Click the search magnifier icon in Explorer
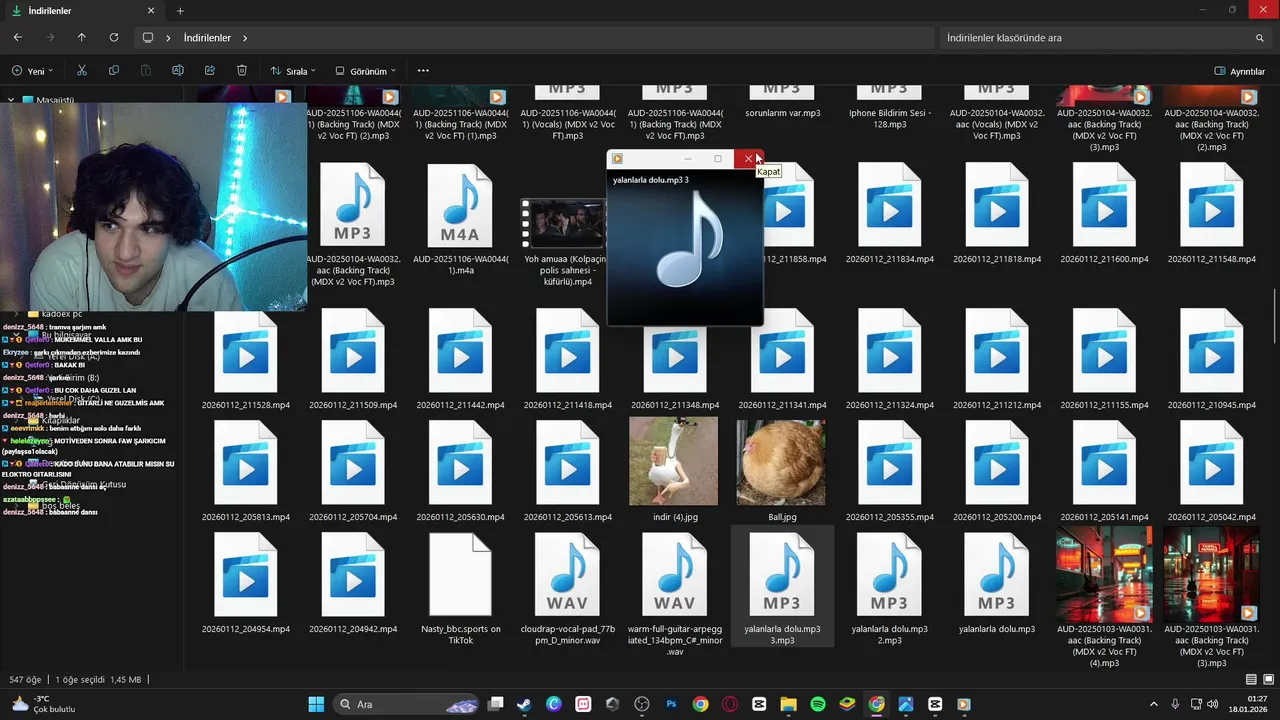Image resolution: width=1280 pixels, height=720 pixels. 1260,38
